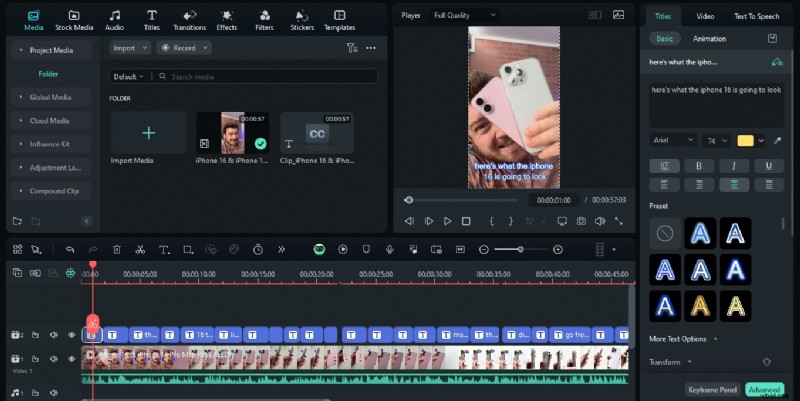
Task: Open the Arial font dropdown
Action: click(x=672, y=140)
